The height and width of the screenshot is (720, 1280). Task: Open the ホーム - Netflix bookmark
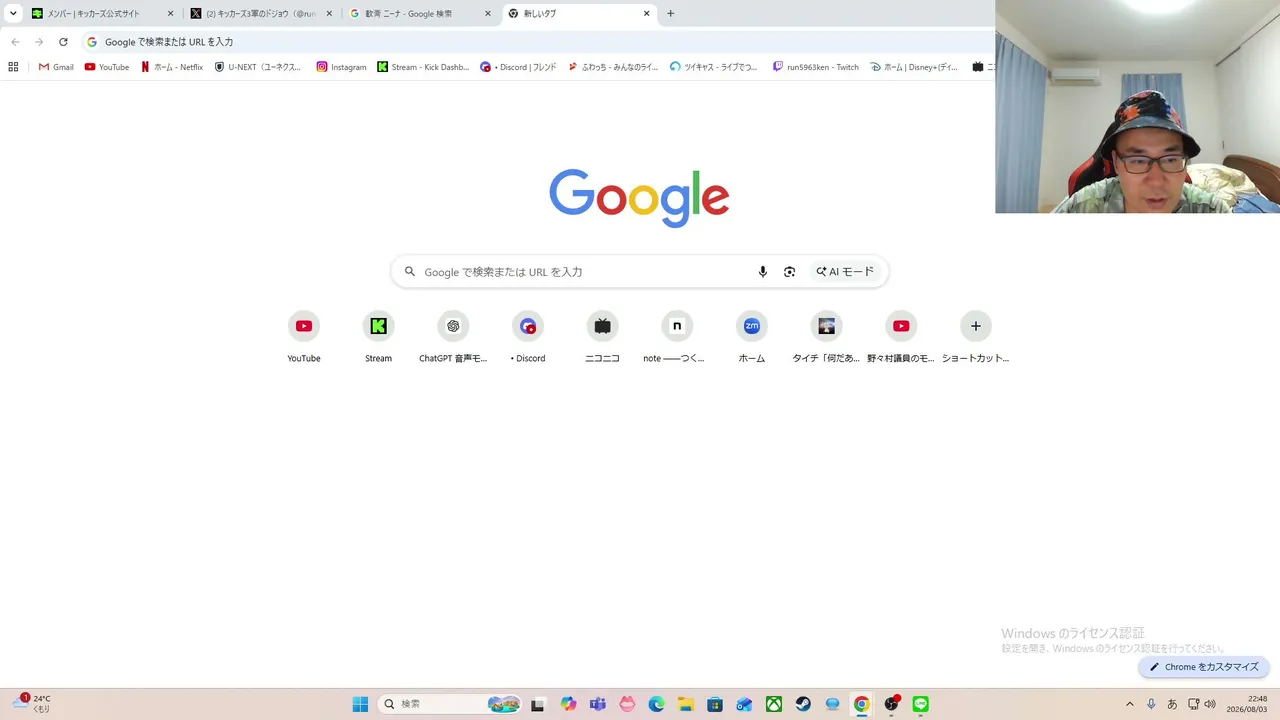pos(172,67)
